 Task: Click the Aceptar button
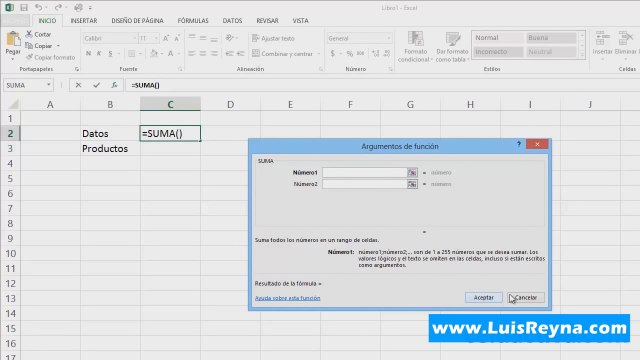coord(484,298)
